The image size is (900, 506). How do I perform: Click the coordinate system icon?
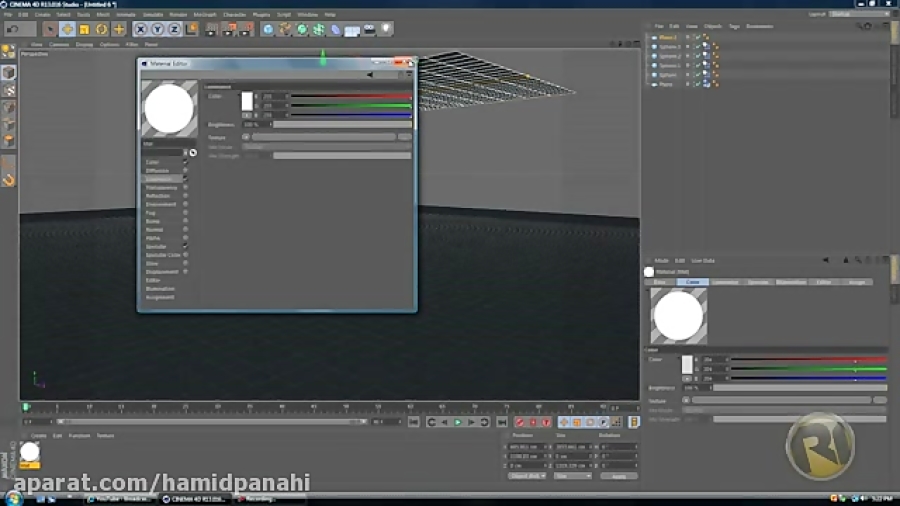[191, 29]
